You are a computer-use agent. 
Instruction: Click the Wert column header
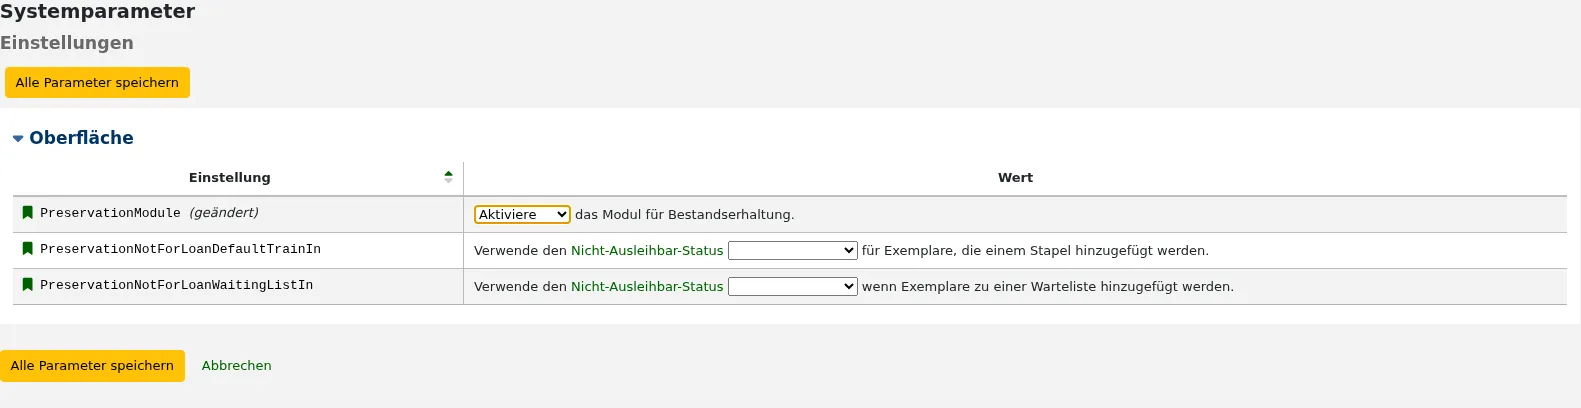coord(1015,177)
